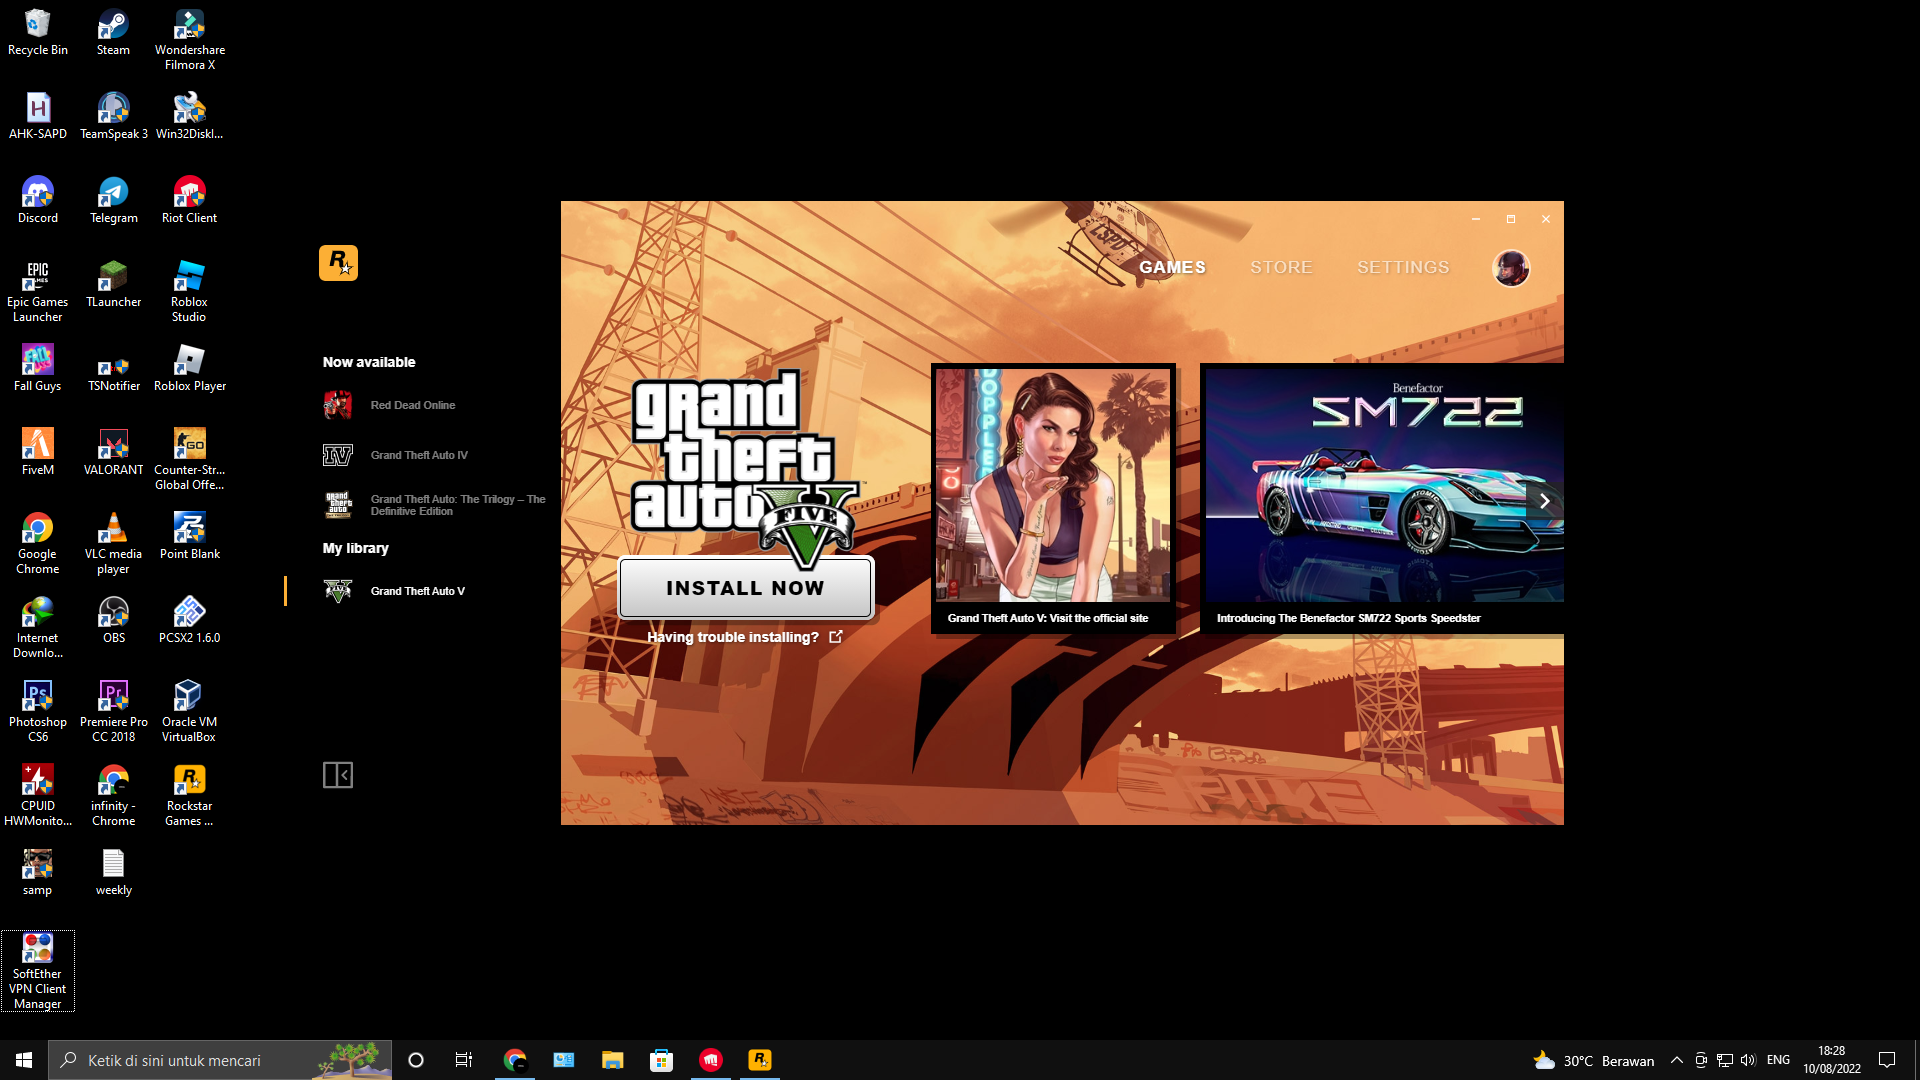This screenshot has height=1080, width=1920.
Task: Select the Rockstar Games desktop shortcut
Action: tap(190, 796)
